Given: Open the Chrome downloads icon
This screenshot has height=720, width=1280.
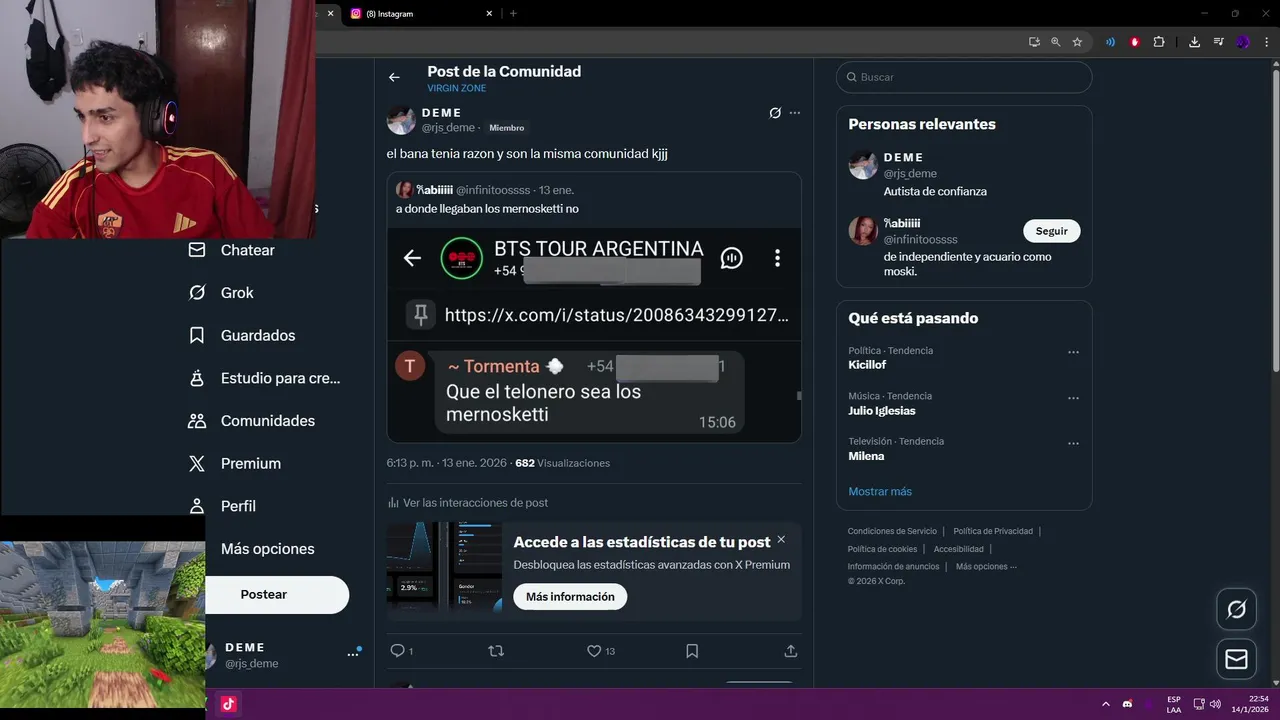Looking at the screenshot, I should [1194, 42].
